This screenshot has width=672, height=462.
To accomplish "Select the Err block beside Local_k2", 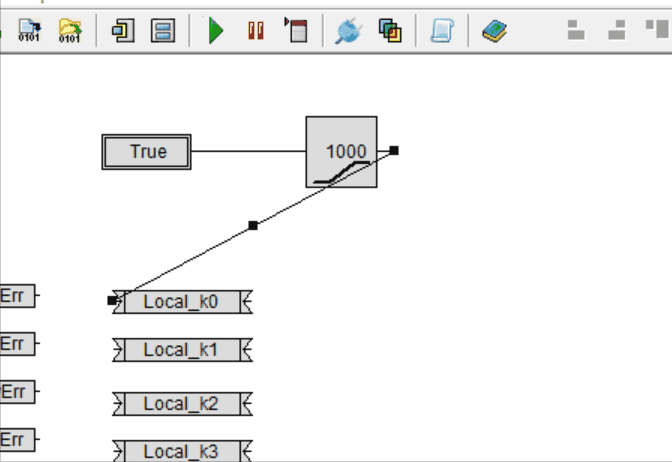I will tap(17, 392).
